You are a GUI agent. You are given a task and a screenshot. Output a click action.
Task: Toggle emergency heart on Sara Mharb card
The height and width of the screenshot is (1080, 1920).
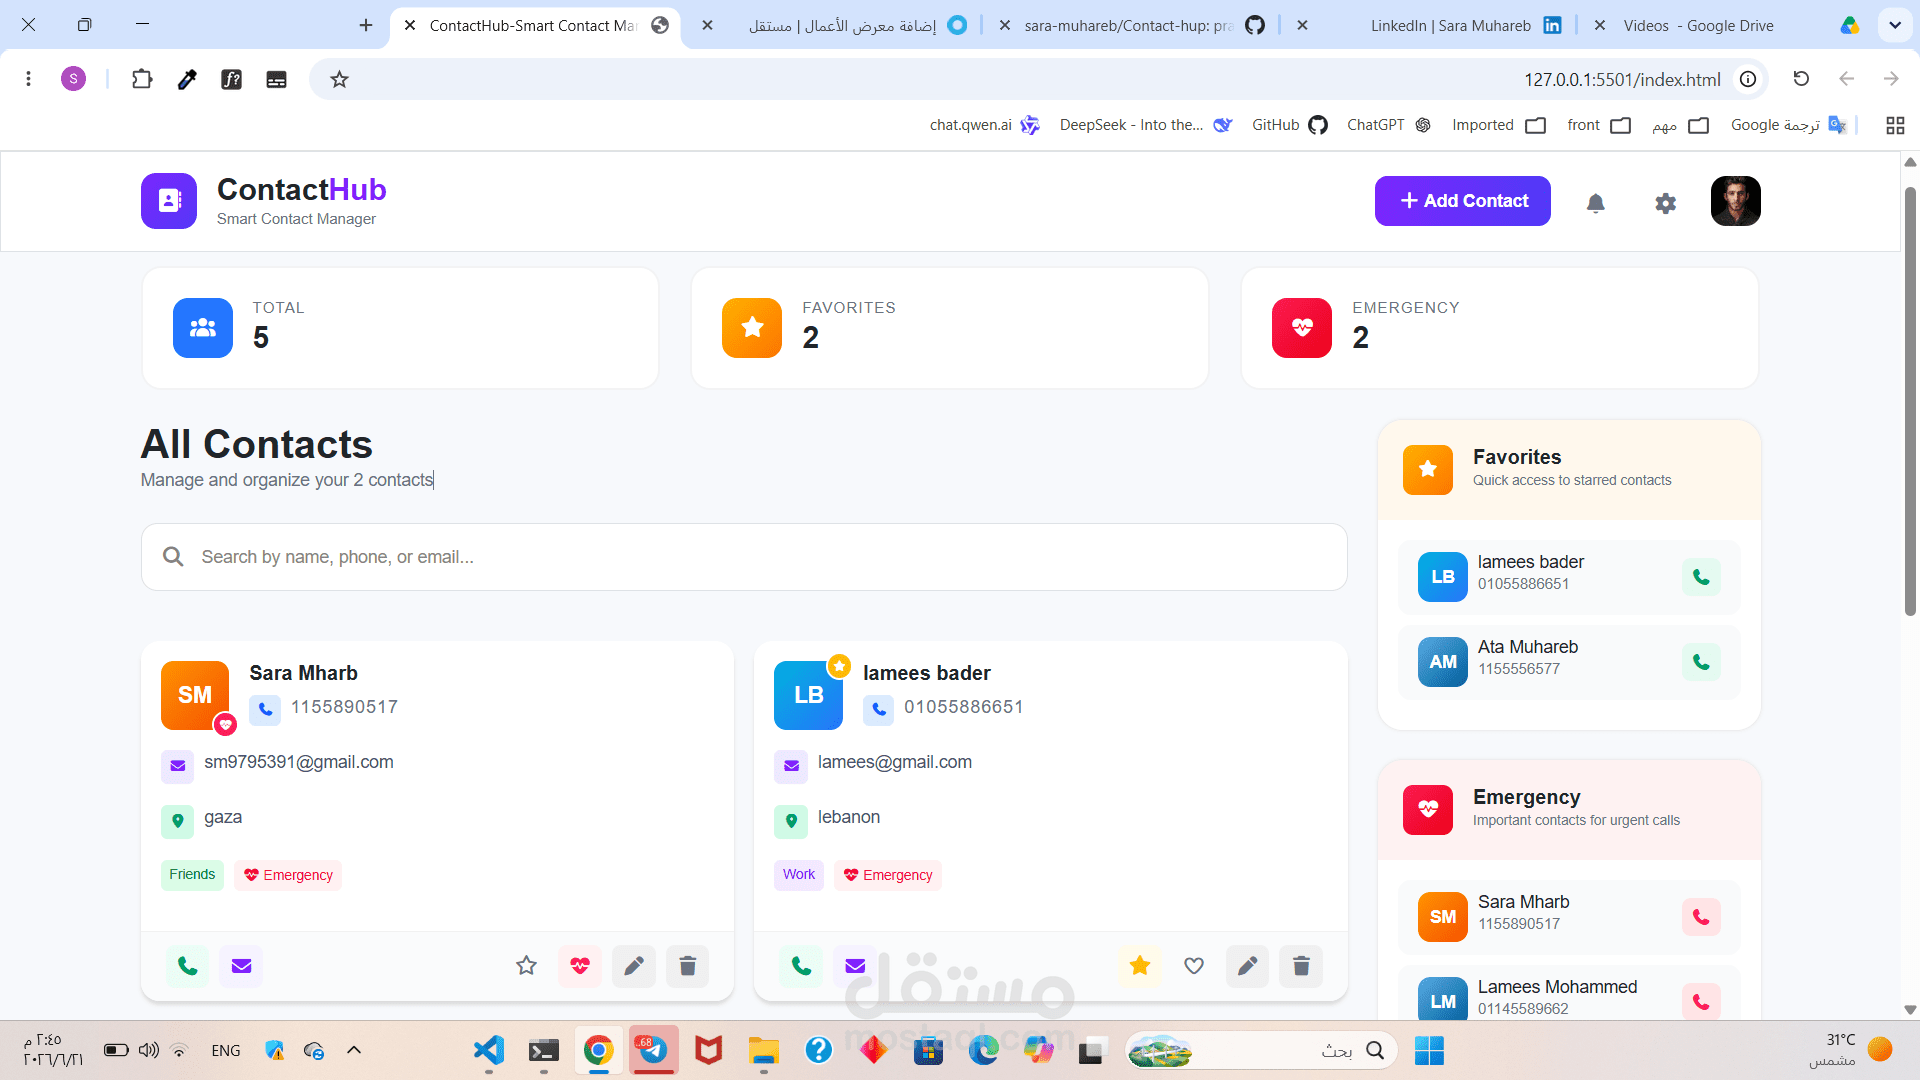tap(580, 966)
